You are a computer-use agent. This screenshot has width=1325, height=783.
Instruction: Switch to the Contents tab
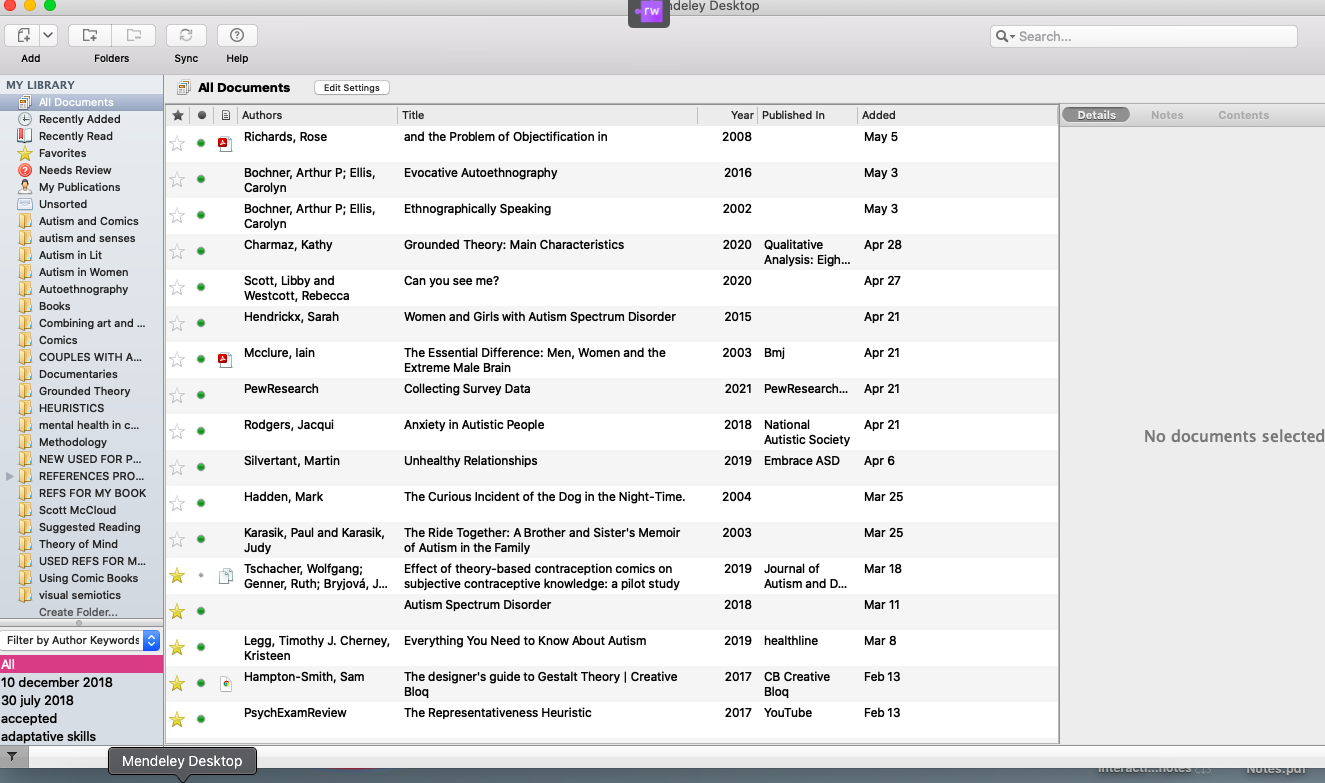1243,115
